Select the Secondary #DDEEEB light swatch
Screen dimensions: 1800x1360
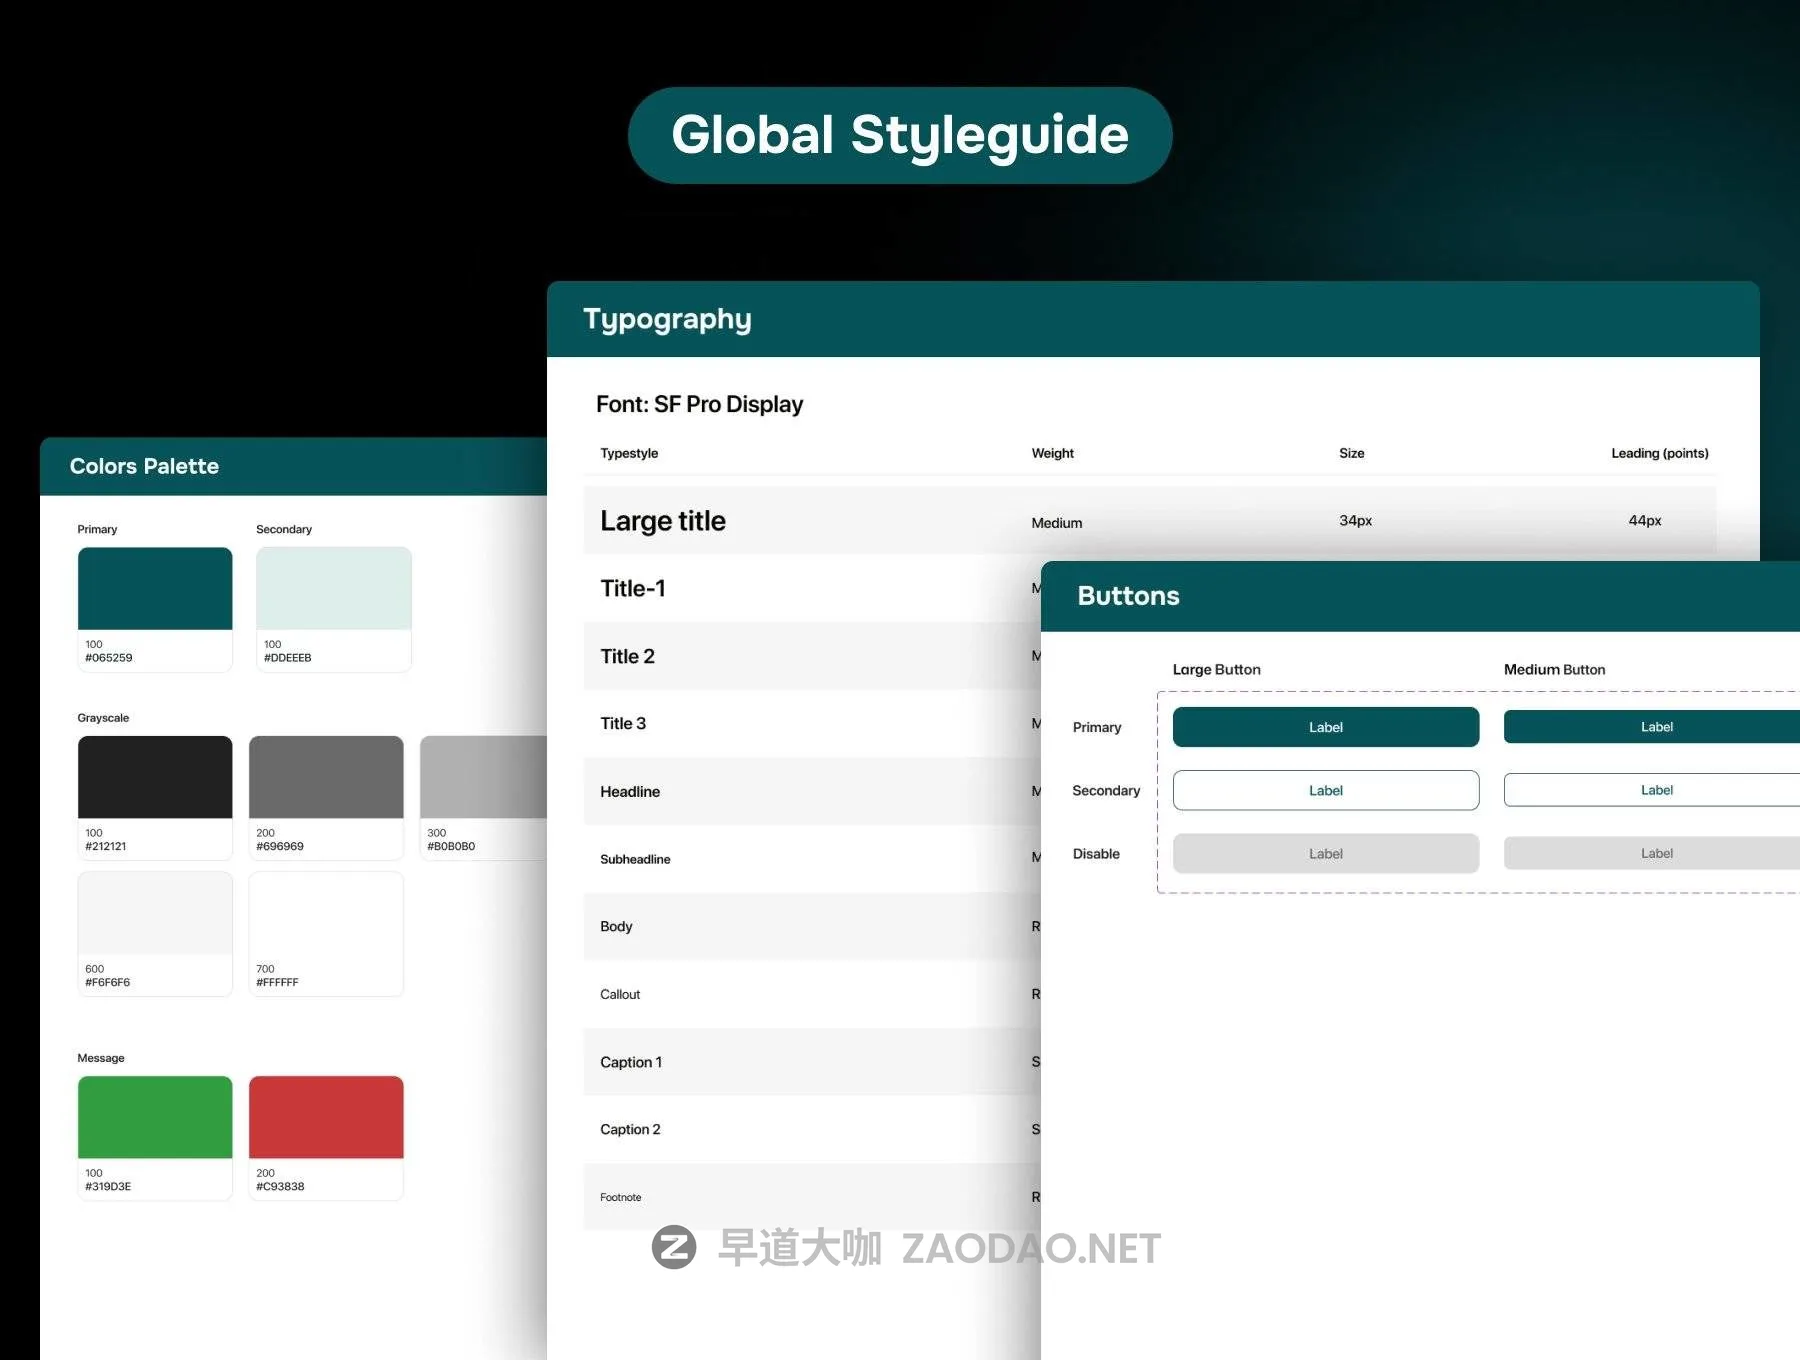coord(333,589)
